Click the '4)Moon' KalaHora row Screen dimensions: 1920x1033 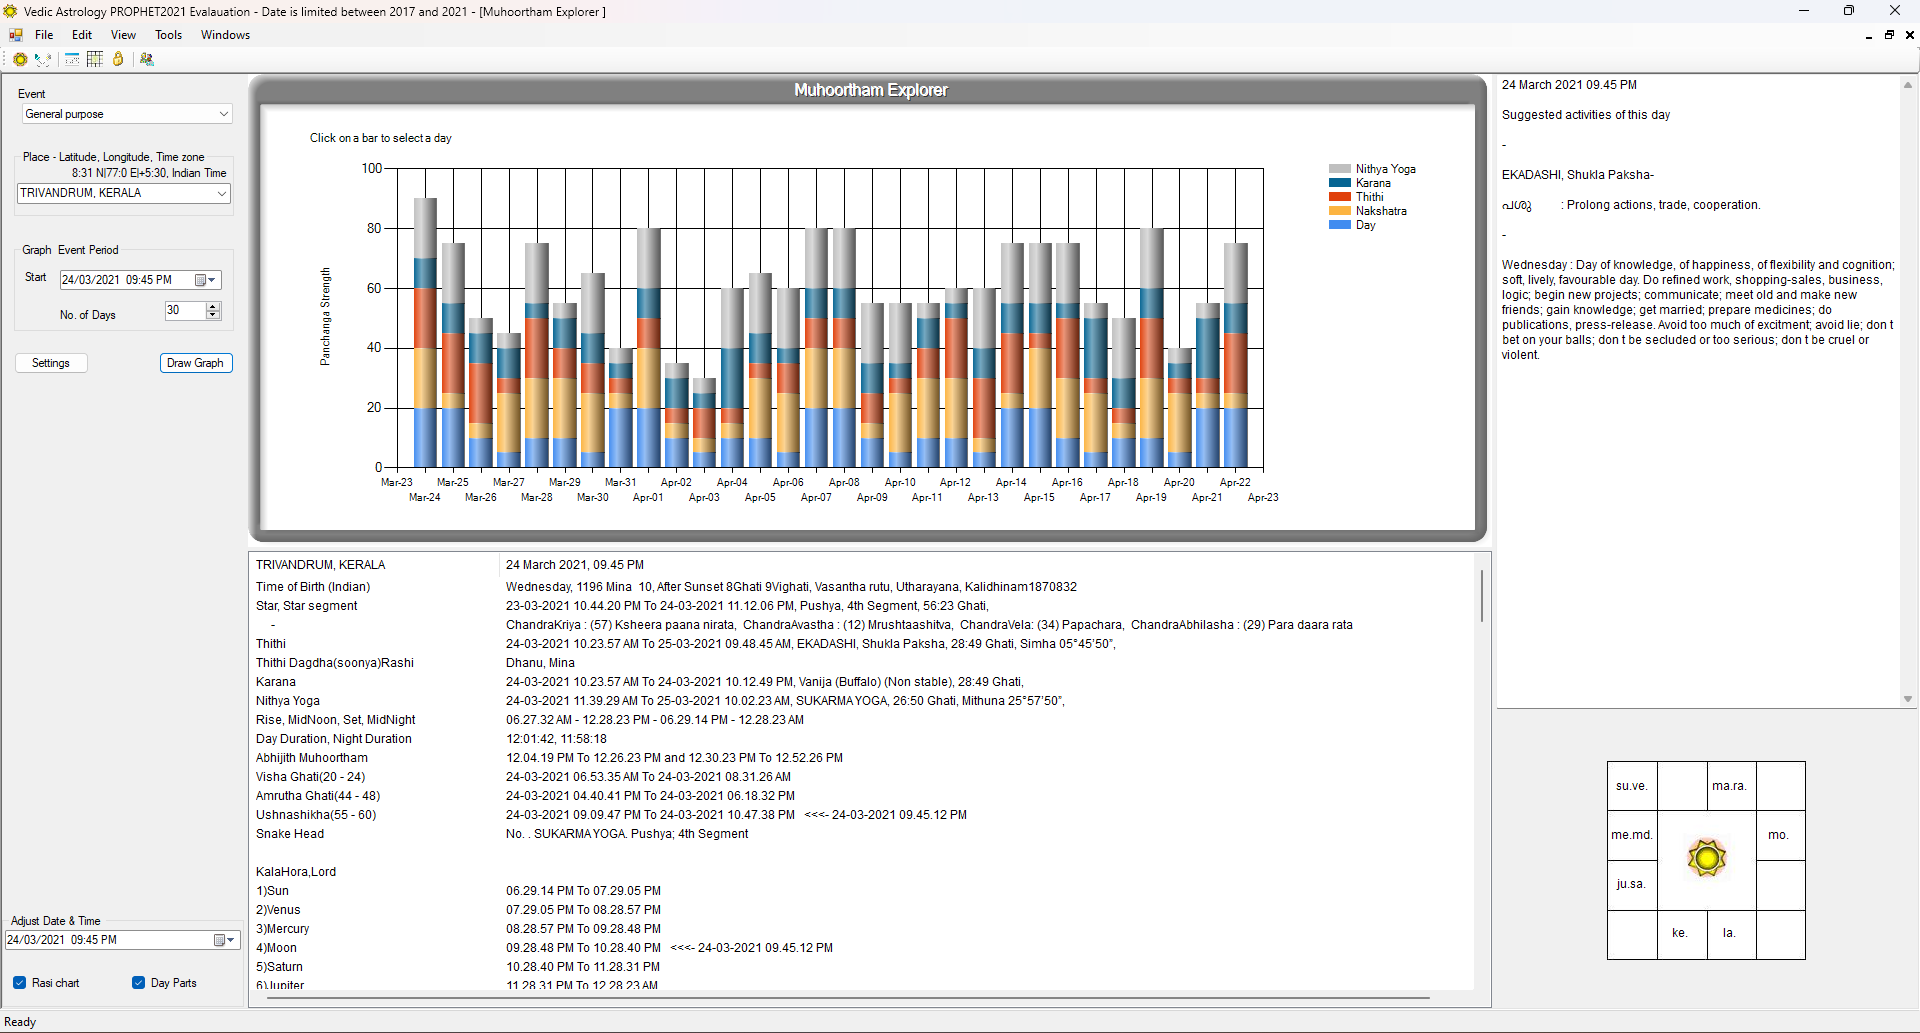tap(276, 948)
